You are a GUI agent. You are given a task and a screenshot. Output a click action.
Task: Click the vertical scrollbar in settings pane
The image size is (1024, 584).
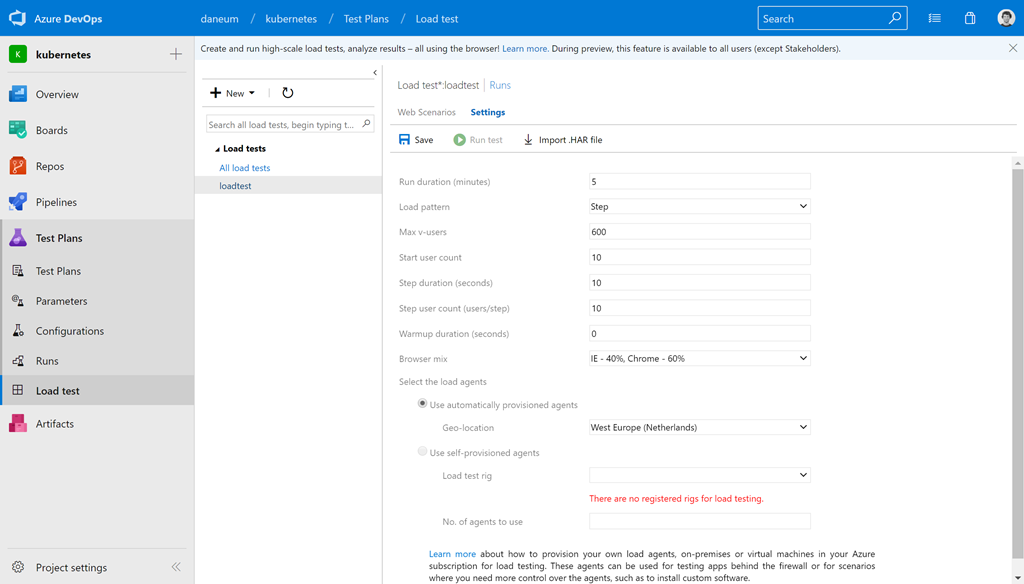1018,360
